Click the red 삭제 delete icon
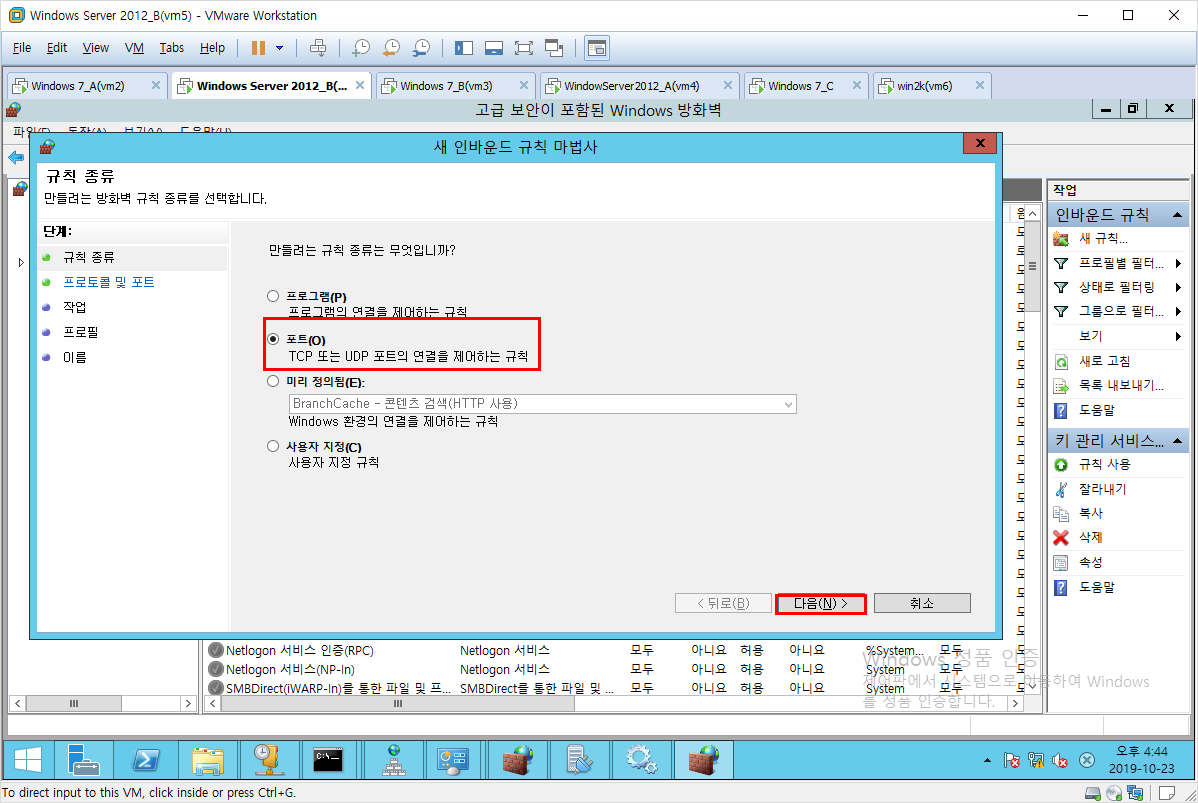Image resolution: width=1198 pixels, height=803 pixels. tap(1061, 538)
